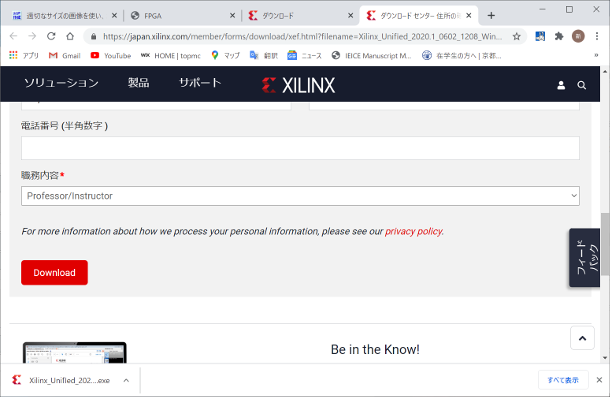Open the Professor/Instructor job dropdown
This screenshot has height=397, width=610.
click(x=300, y=196)
